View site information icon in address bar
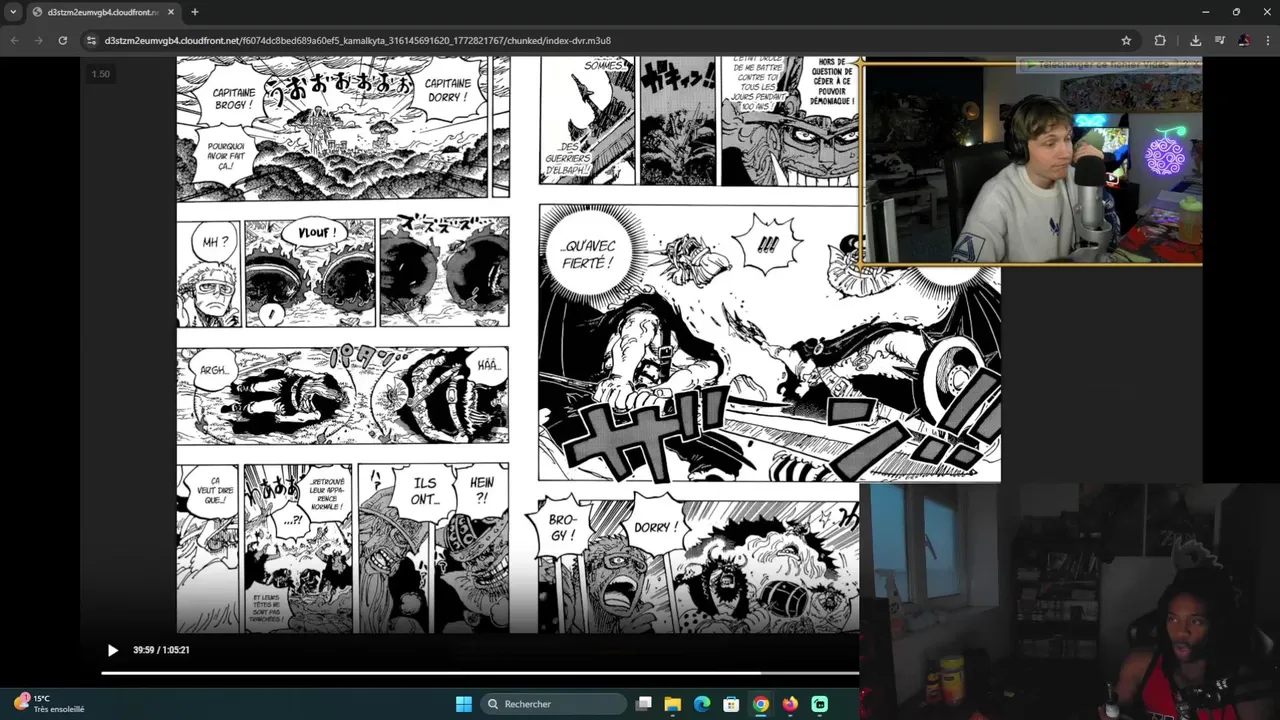Viewport: 1280px width, 720px height. 91,40
